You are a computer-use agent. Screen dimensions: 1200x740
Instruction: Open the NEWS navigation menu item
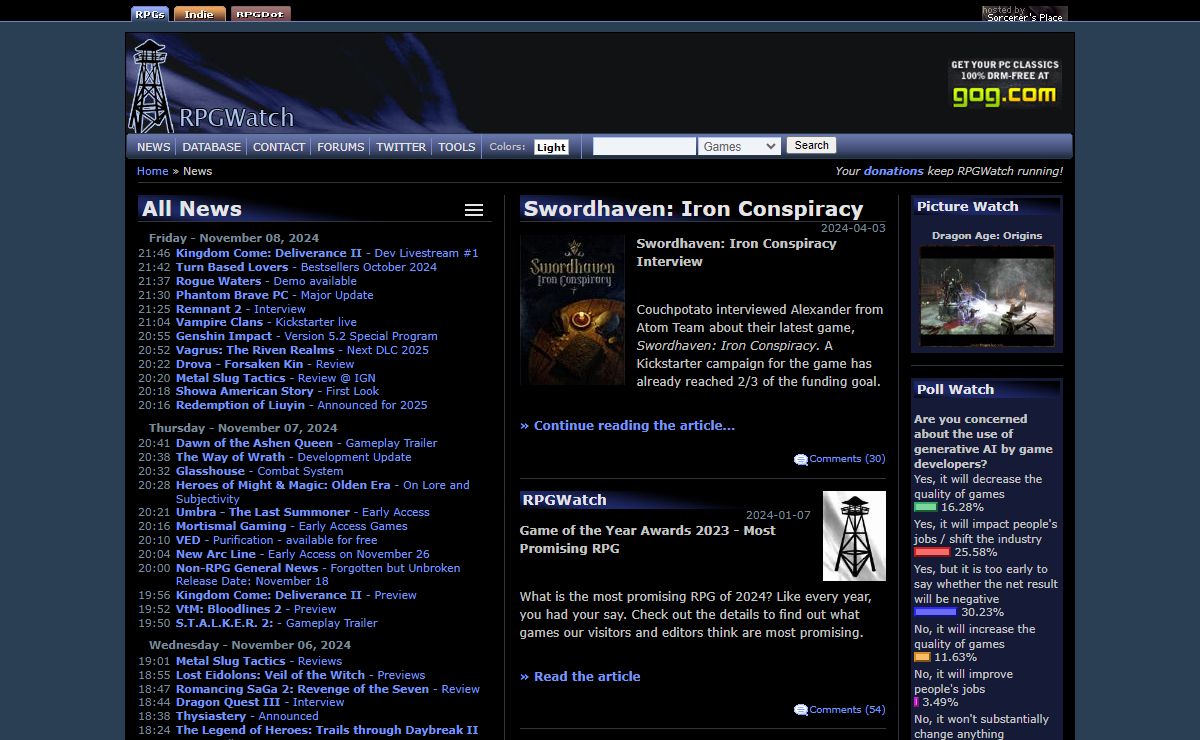click(x=154, y=147)
